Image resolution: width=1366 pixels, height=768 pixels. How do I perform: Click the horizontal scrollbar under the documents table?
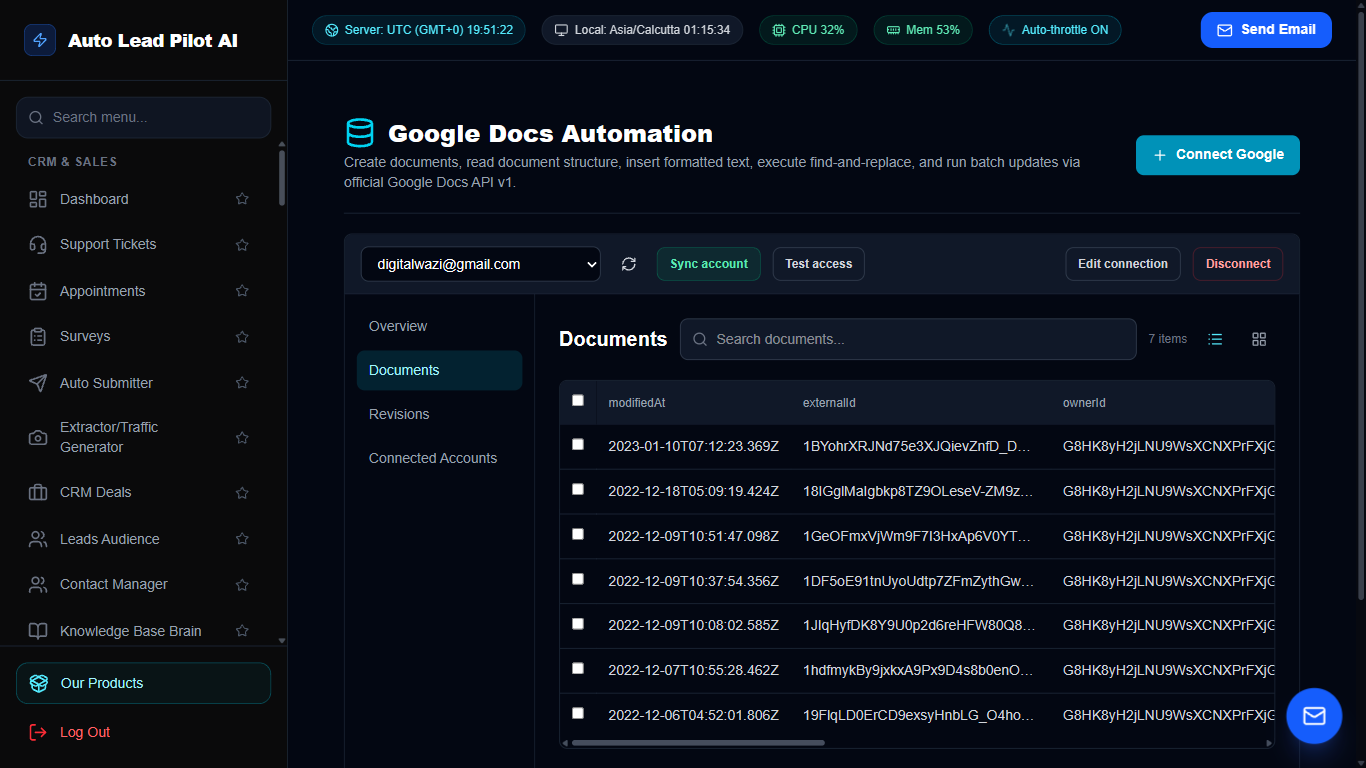698,743
